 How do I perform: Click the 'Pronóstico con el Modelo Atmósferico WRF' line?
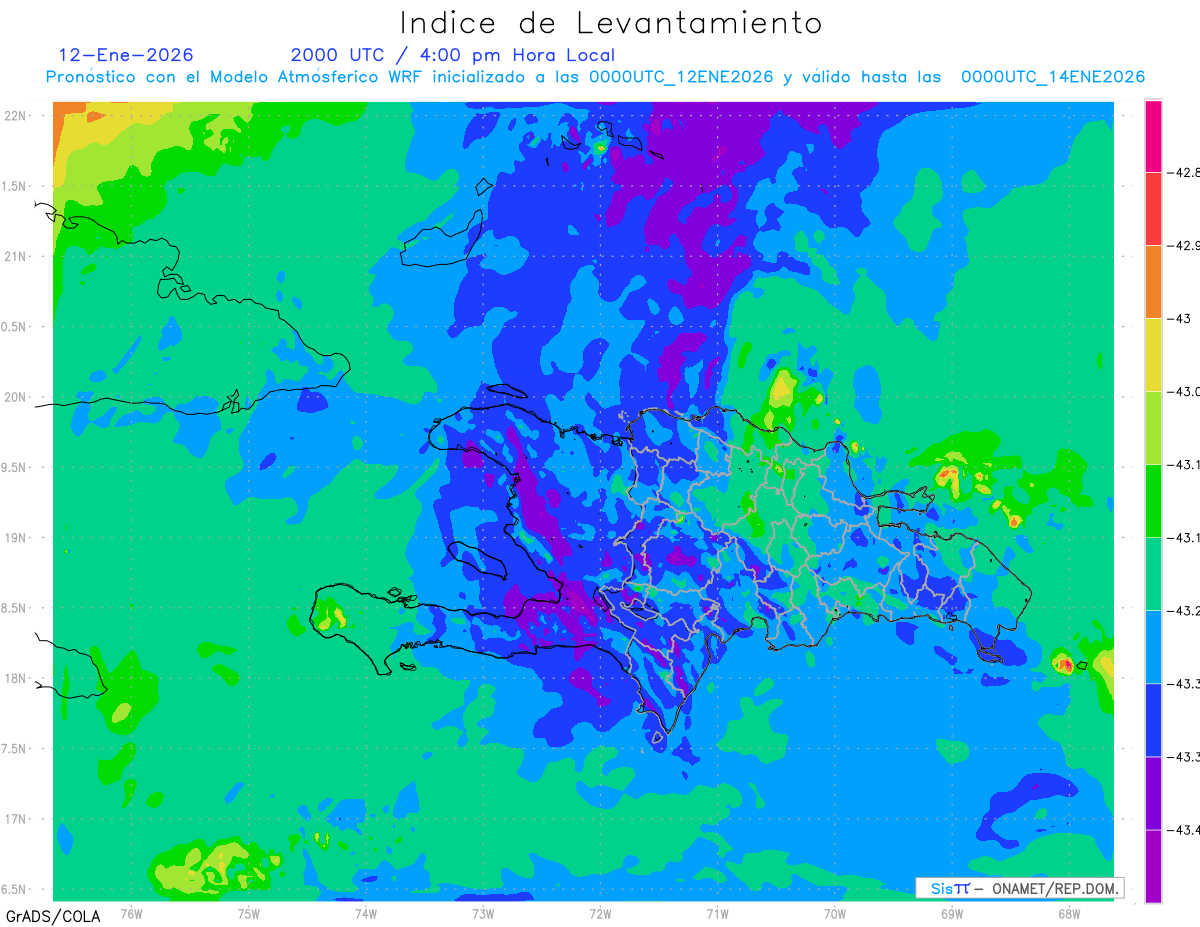(x=595, y=77)
